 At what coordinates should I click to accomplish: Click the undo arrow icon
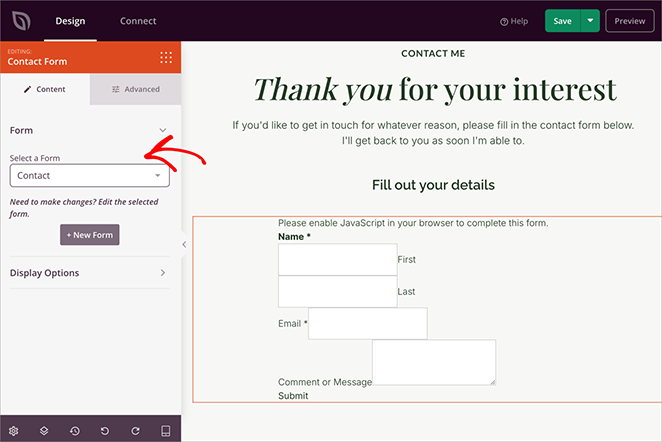tap(105, 430)
